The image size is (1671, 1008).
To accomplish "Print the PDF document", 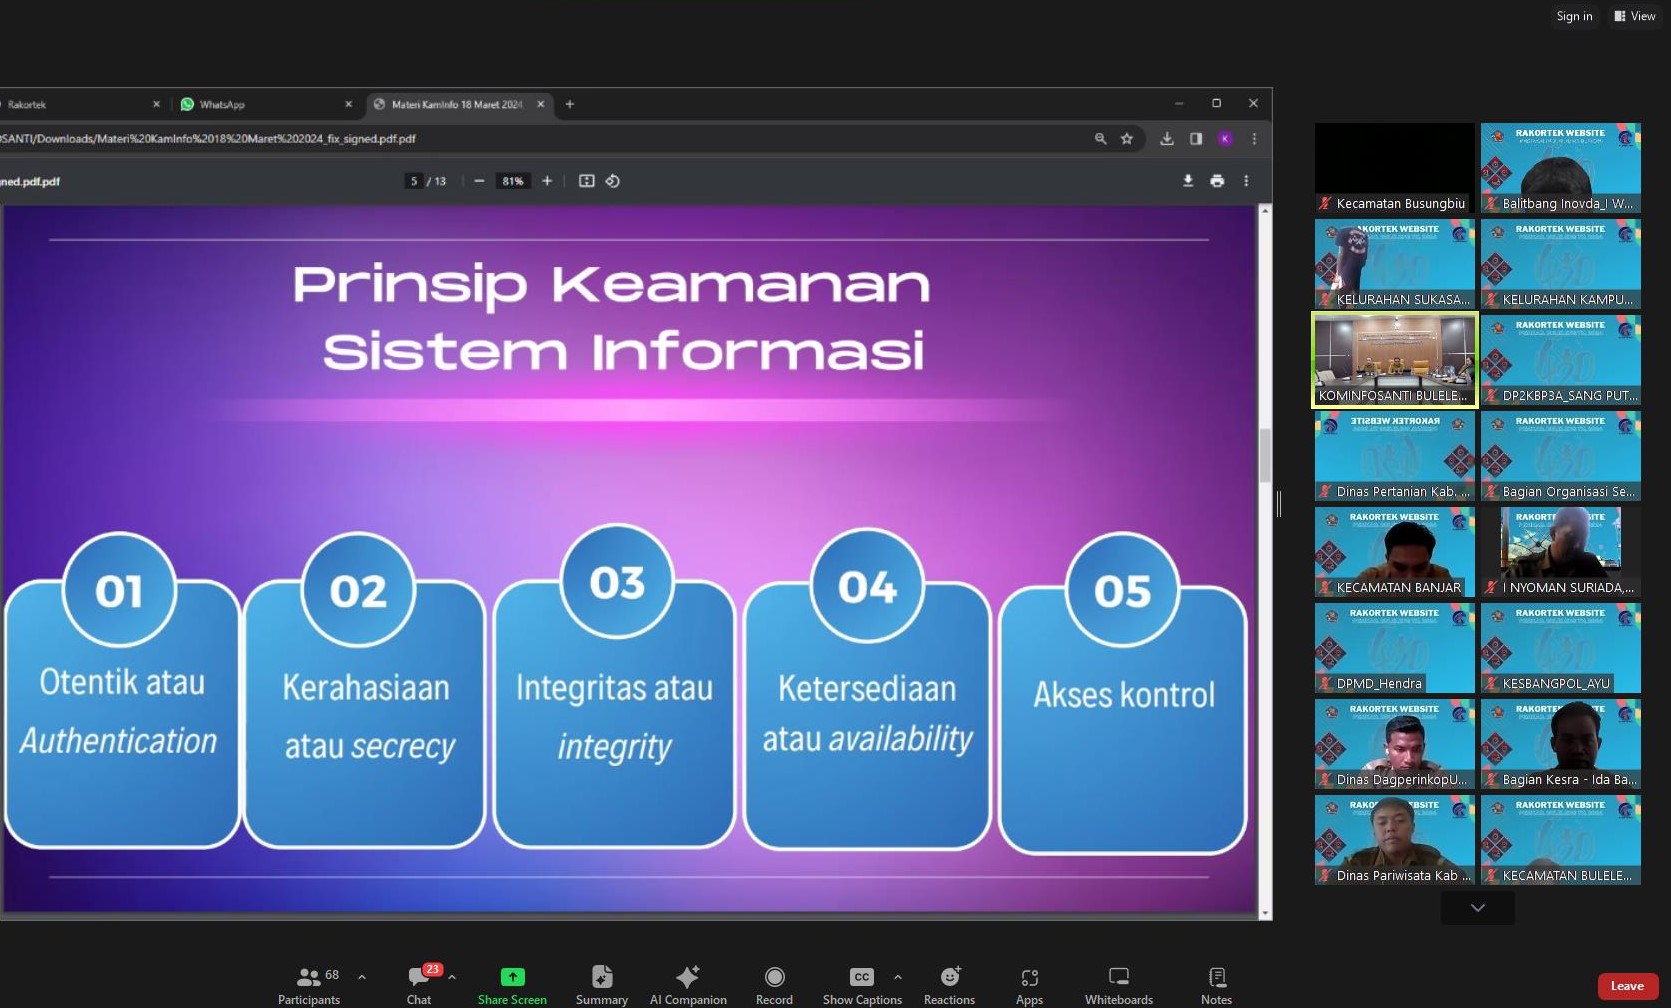I will click(1217, 181).
